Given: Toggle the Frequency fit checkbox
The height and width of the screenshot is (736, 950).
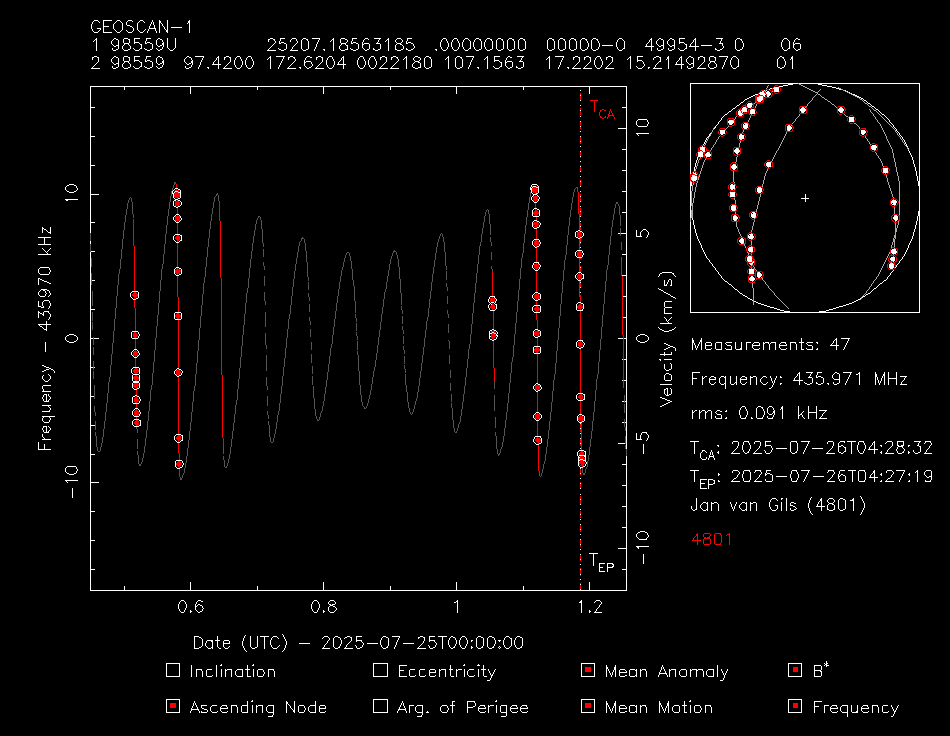Looking at the screenshot, I should [795, 707].
